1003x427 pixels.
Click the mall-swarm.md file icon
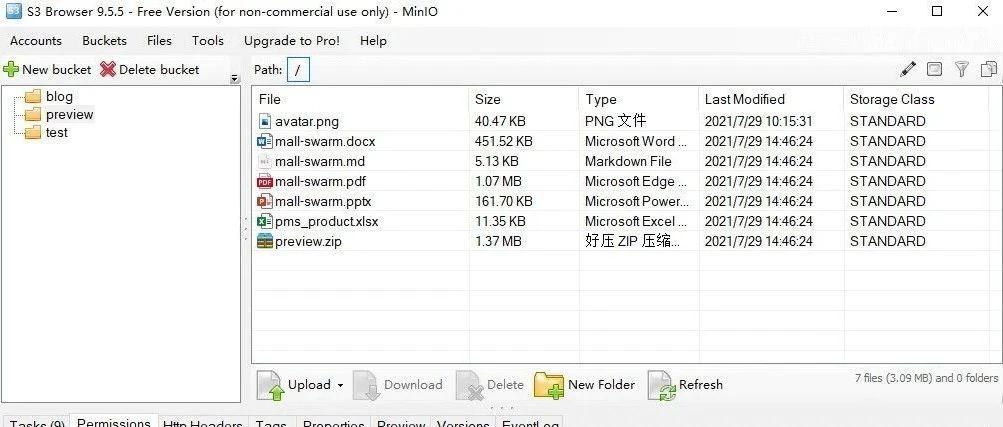coord(265,161)
